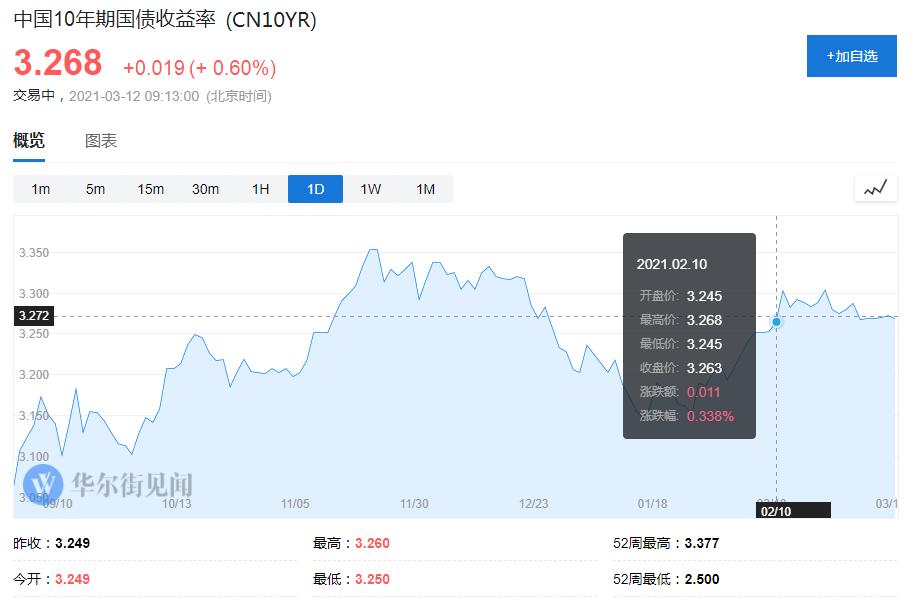923x601 pixels.
Task: Click the +加自选 button
Action: click(852, 56)
